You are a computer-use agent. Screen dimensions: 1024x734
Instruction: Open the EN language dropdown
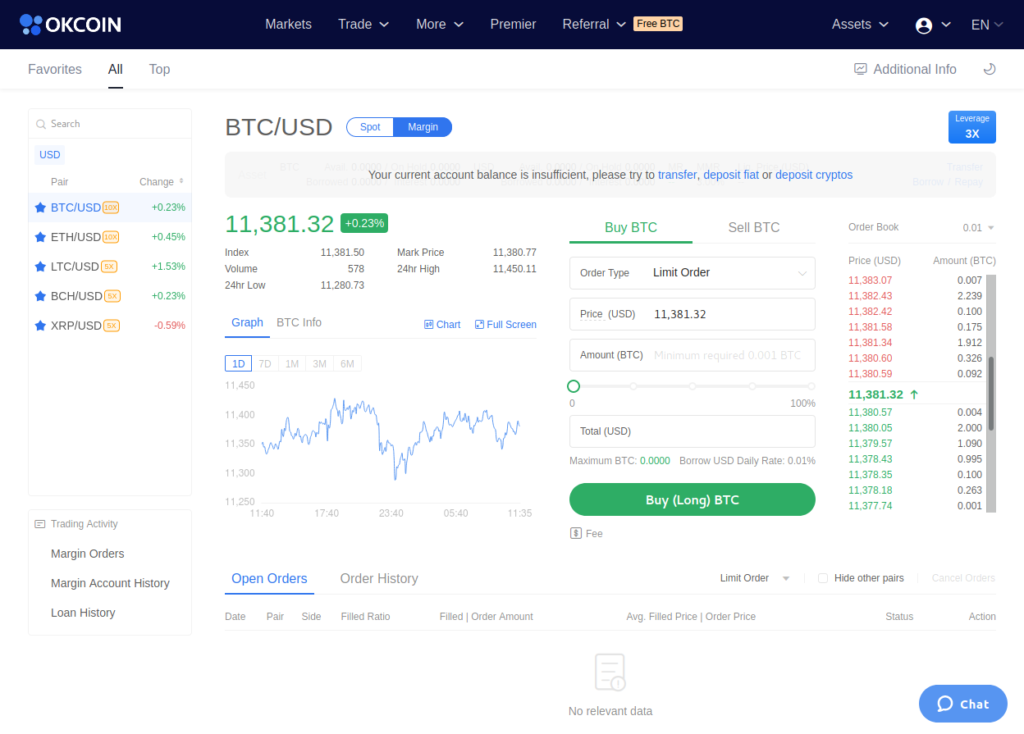(987, 25)
